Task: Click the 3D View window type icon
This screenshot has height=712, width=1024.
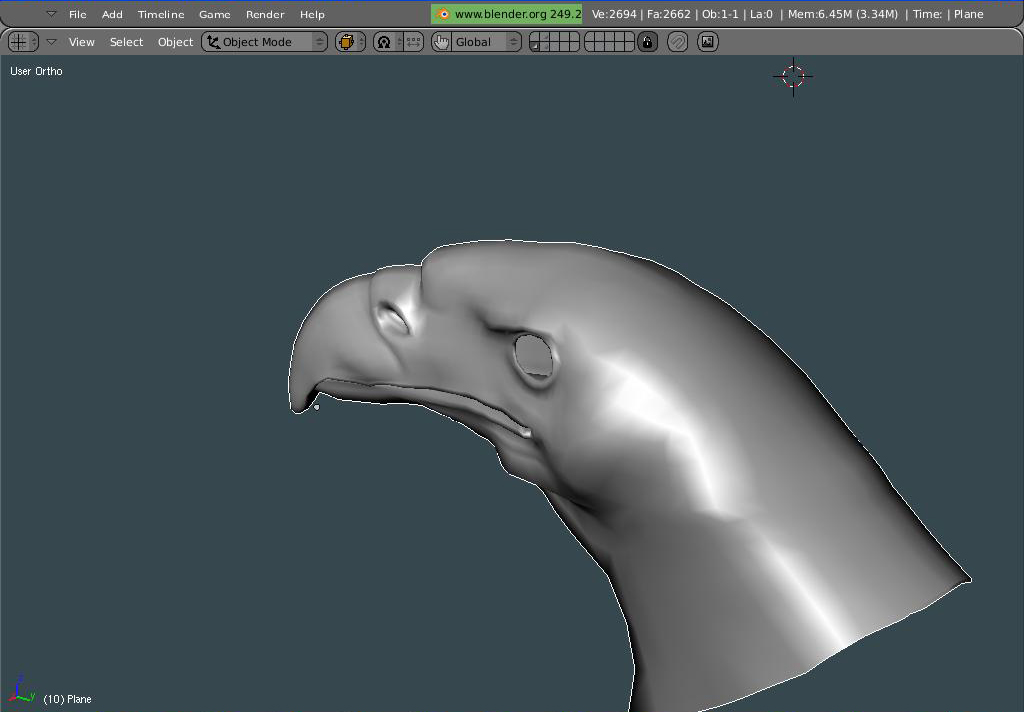Action: [x=23, y=42]
